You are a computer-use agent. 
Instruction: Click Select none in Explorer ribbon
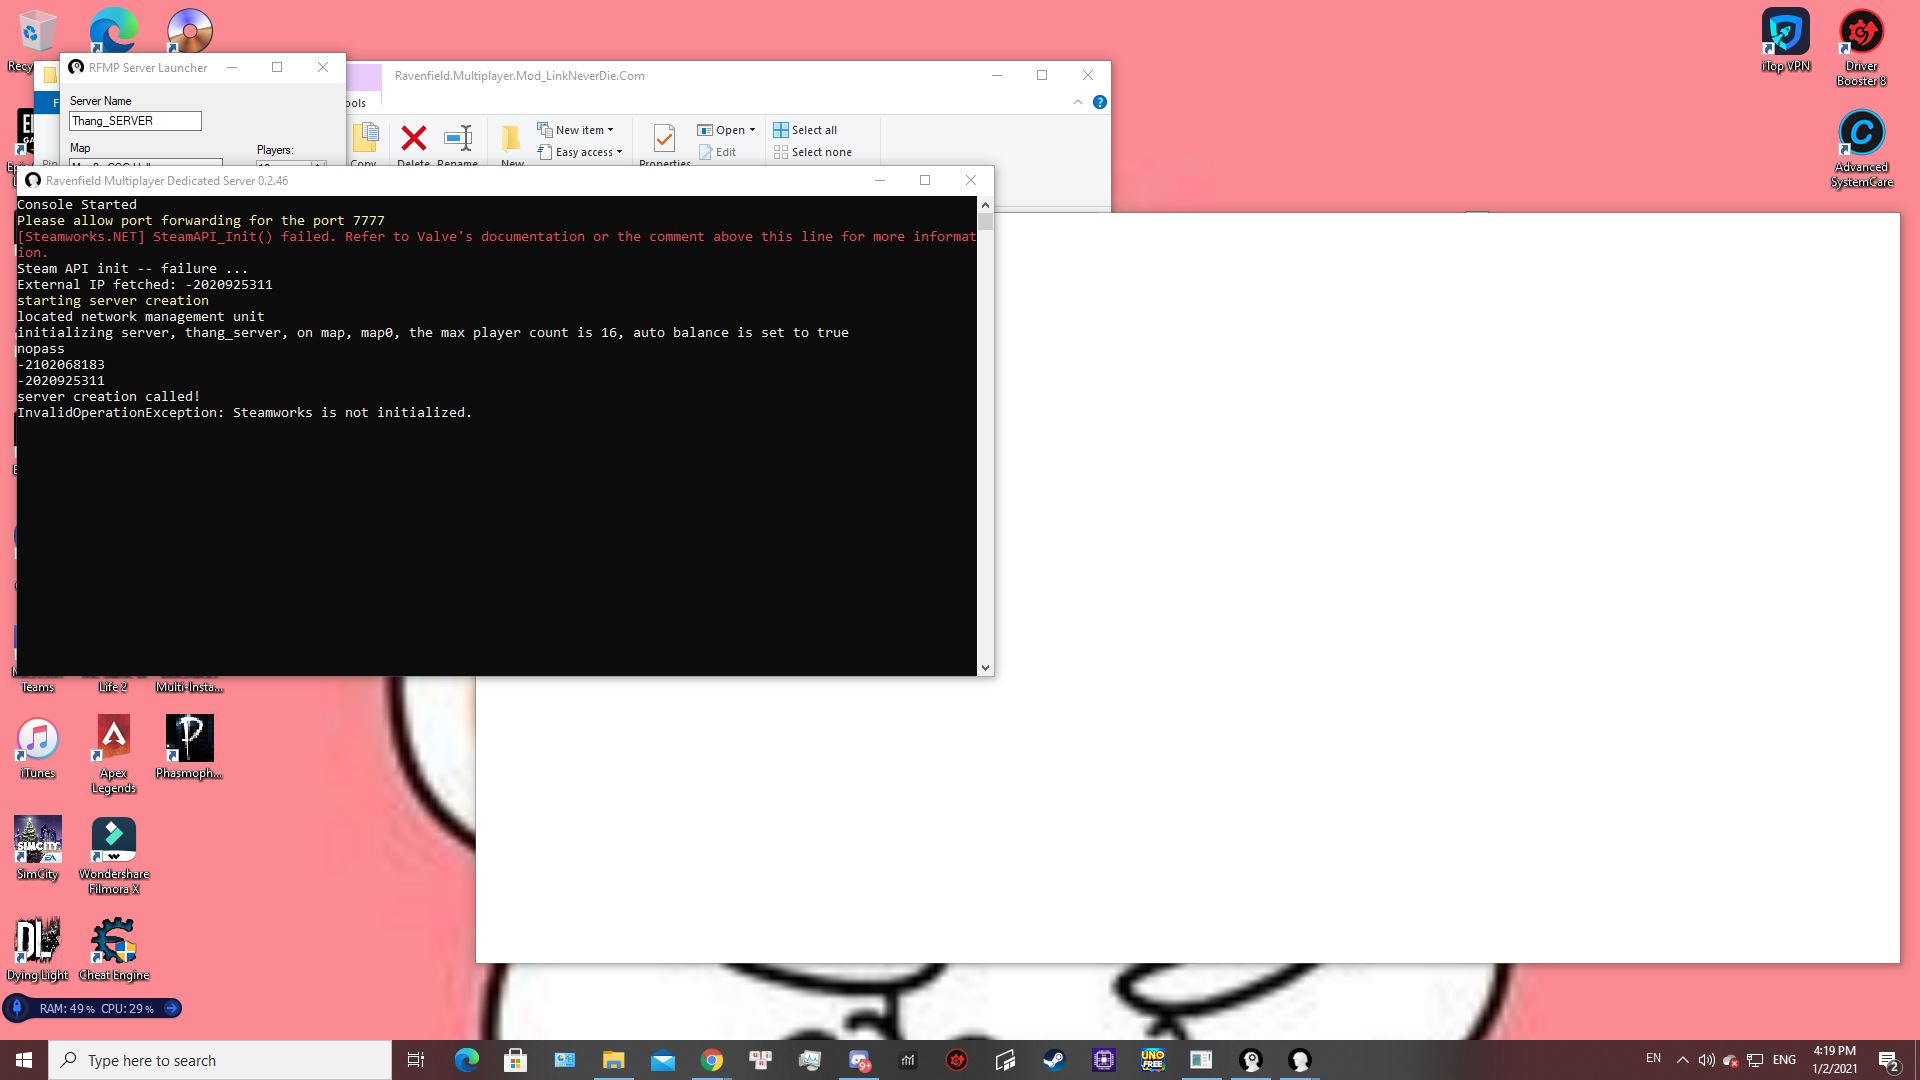[813, 152]
